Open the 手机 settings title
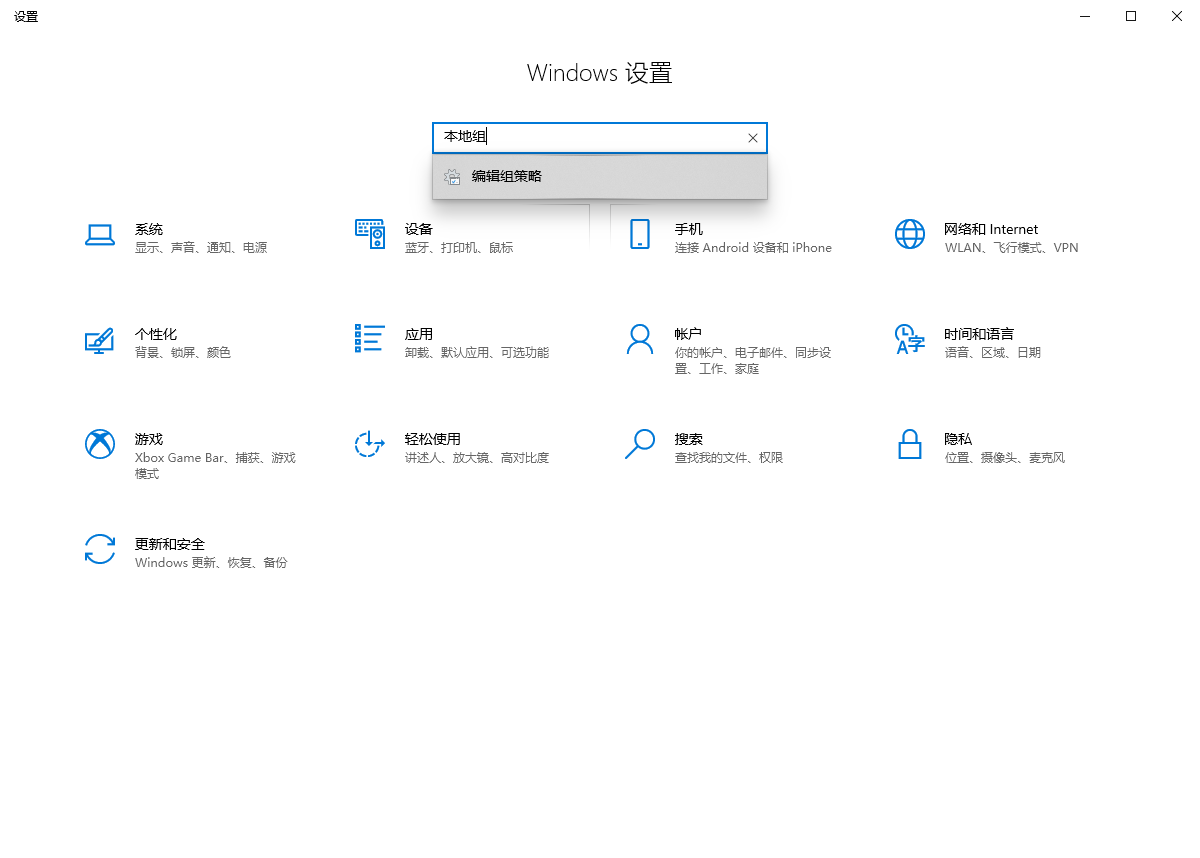This screenshot has height=858, width=1200. [689, 229]
